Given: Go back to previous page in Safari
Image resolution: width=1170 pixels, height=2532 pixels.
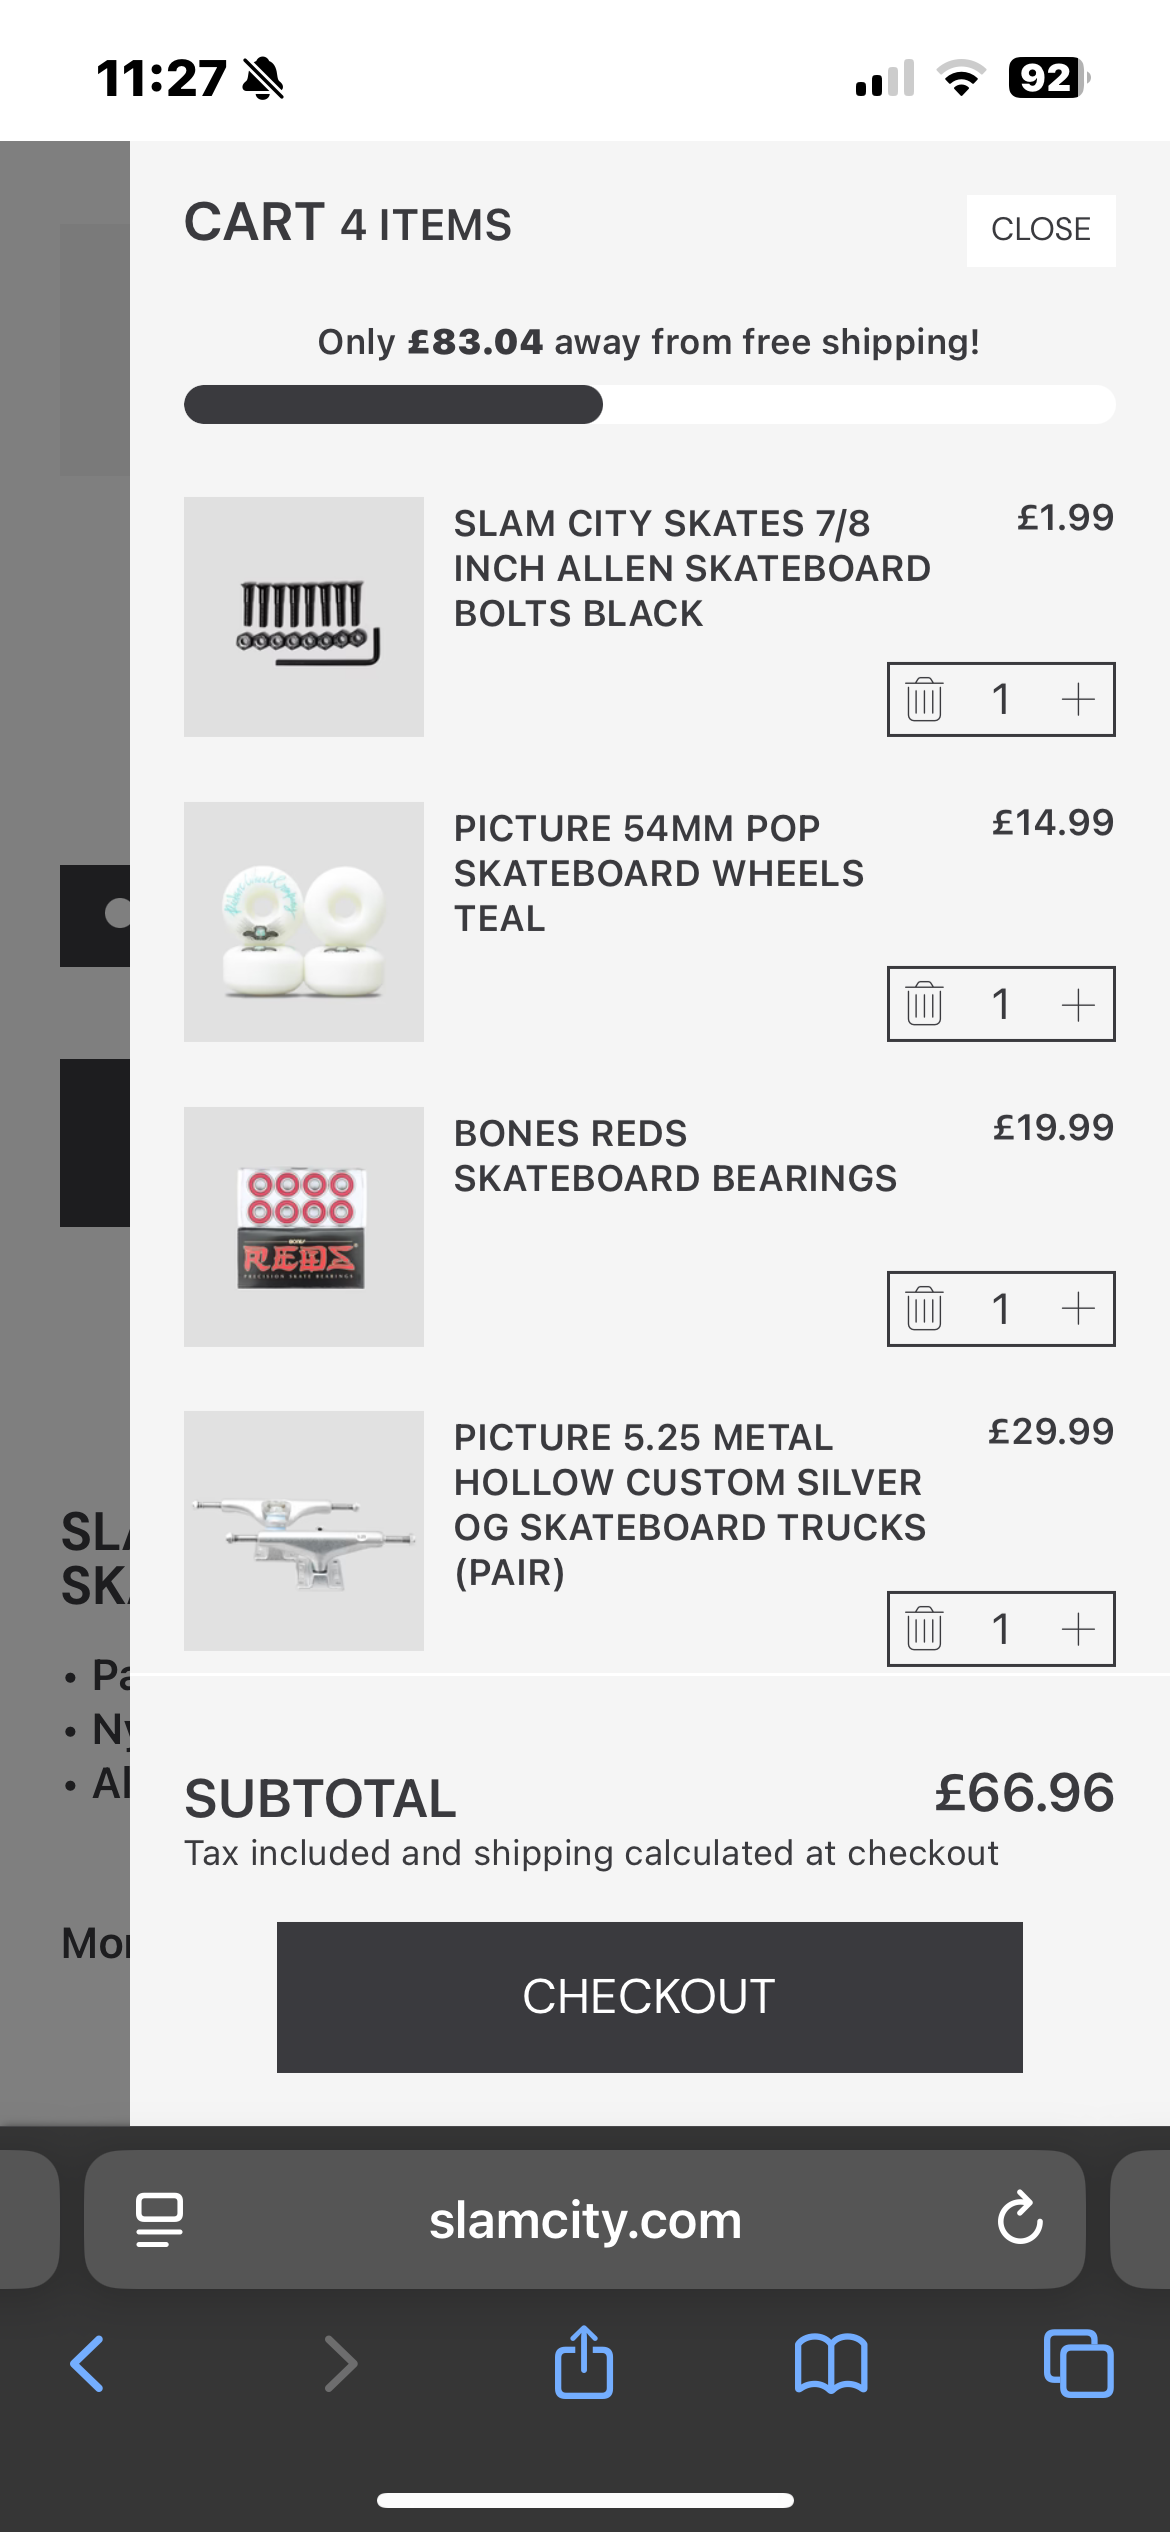Looking at the screenshot, I should point(88,2364).
